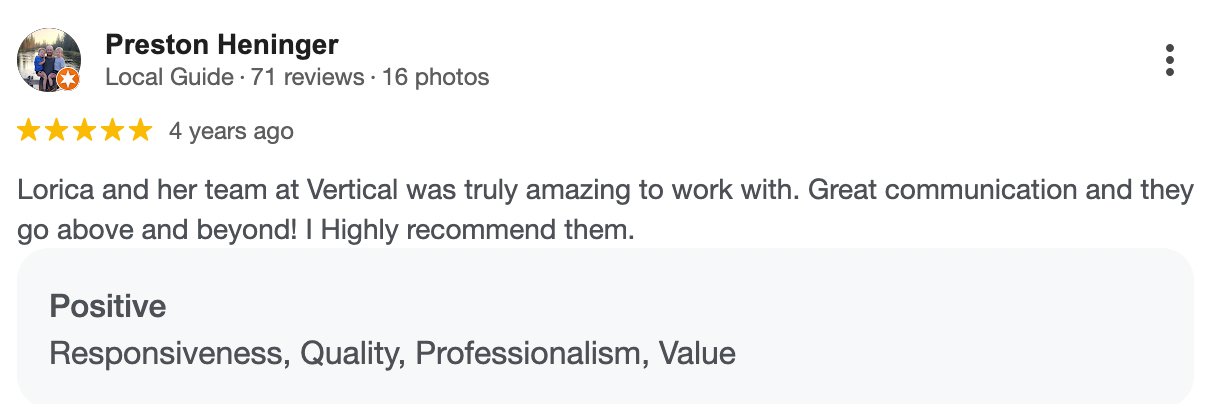The image size is (1214, 404).
Task: Click the fifth rating star
Action: pyautogui.click(x=141, y=130)
